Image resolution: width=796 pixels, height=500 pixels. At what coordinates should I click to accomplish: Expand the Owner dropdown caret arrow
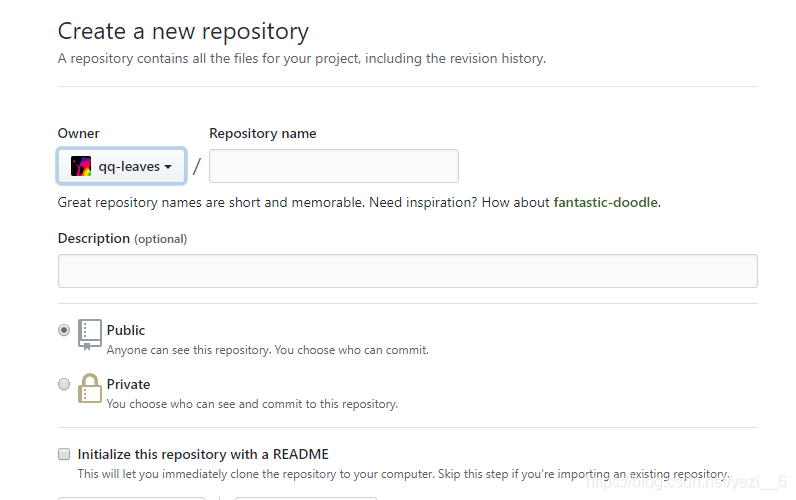point(168,166)
